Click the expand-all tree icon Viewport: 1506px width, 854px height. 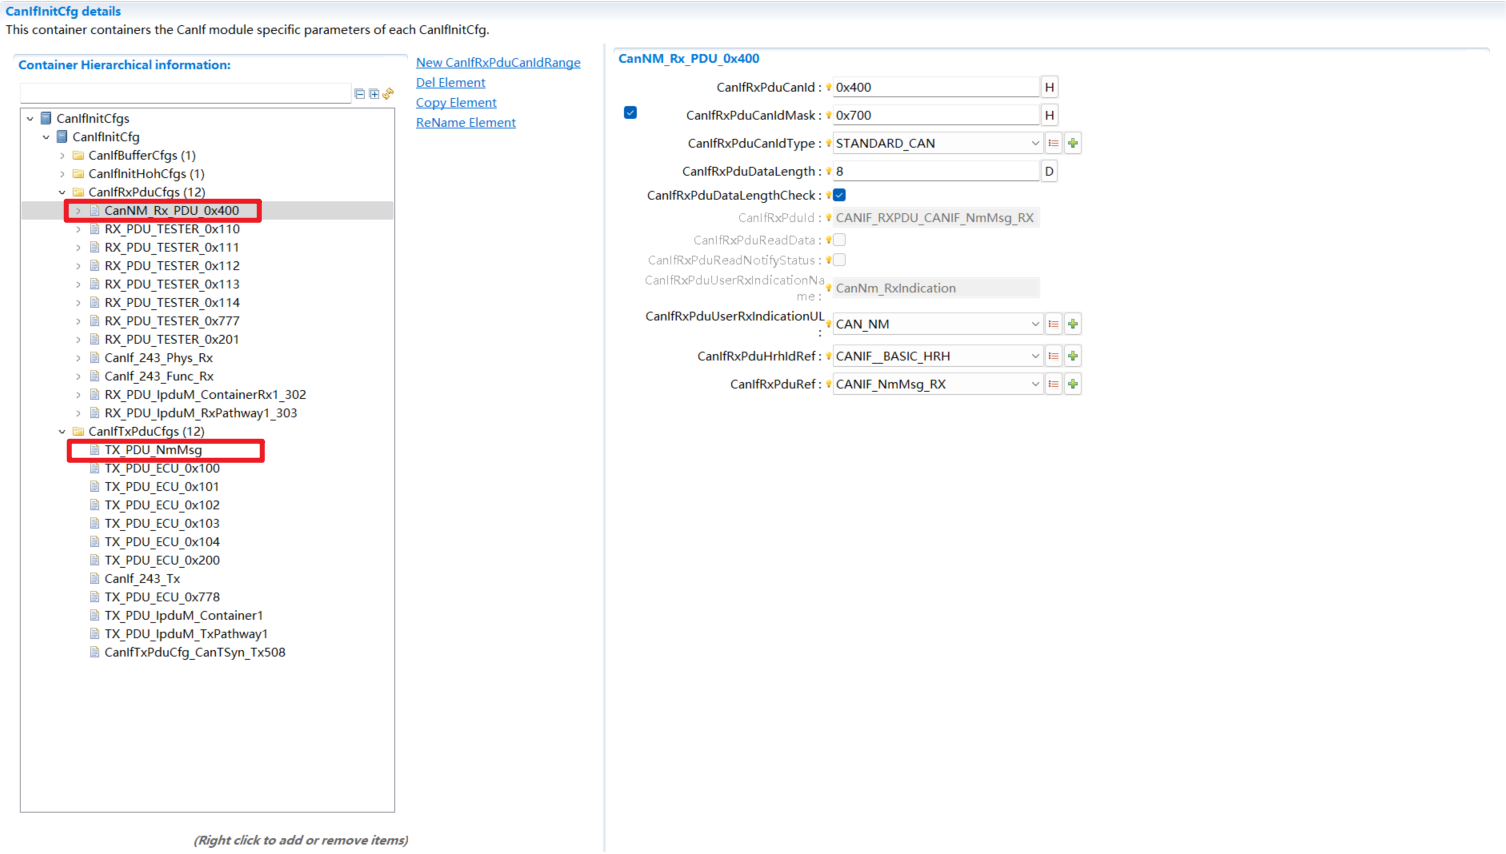click(x=374, y=94)
